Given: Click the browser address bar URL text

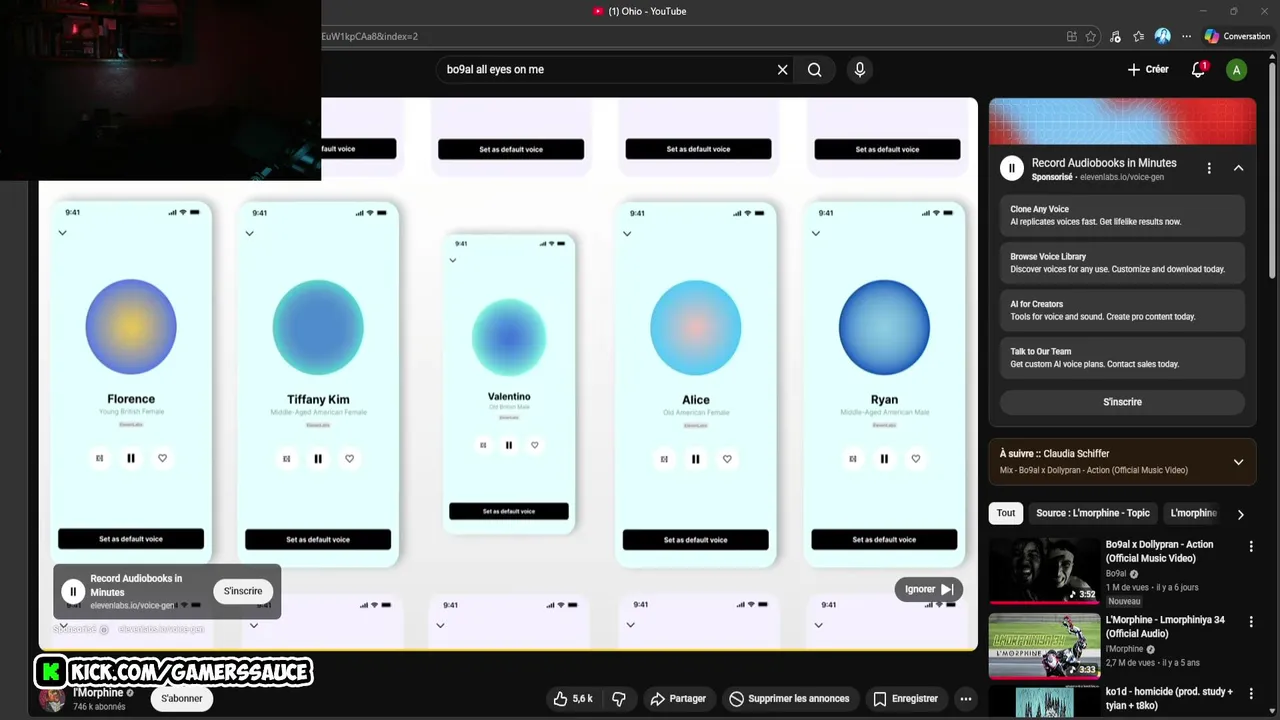Looking at the screenshot, I should [370, 36].
